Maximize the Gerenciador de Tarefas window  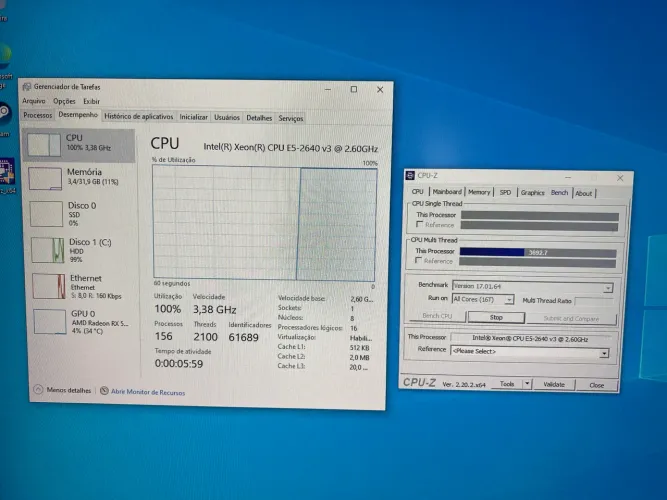click(354, 89)
